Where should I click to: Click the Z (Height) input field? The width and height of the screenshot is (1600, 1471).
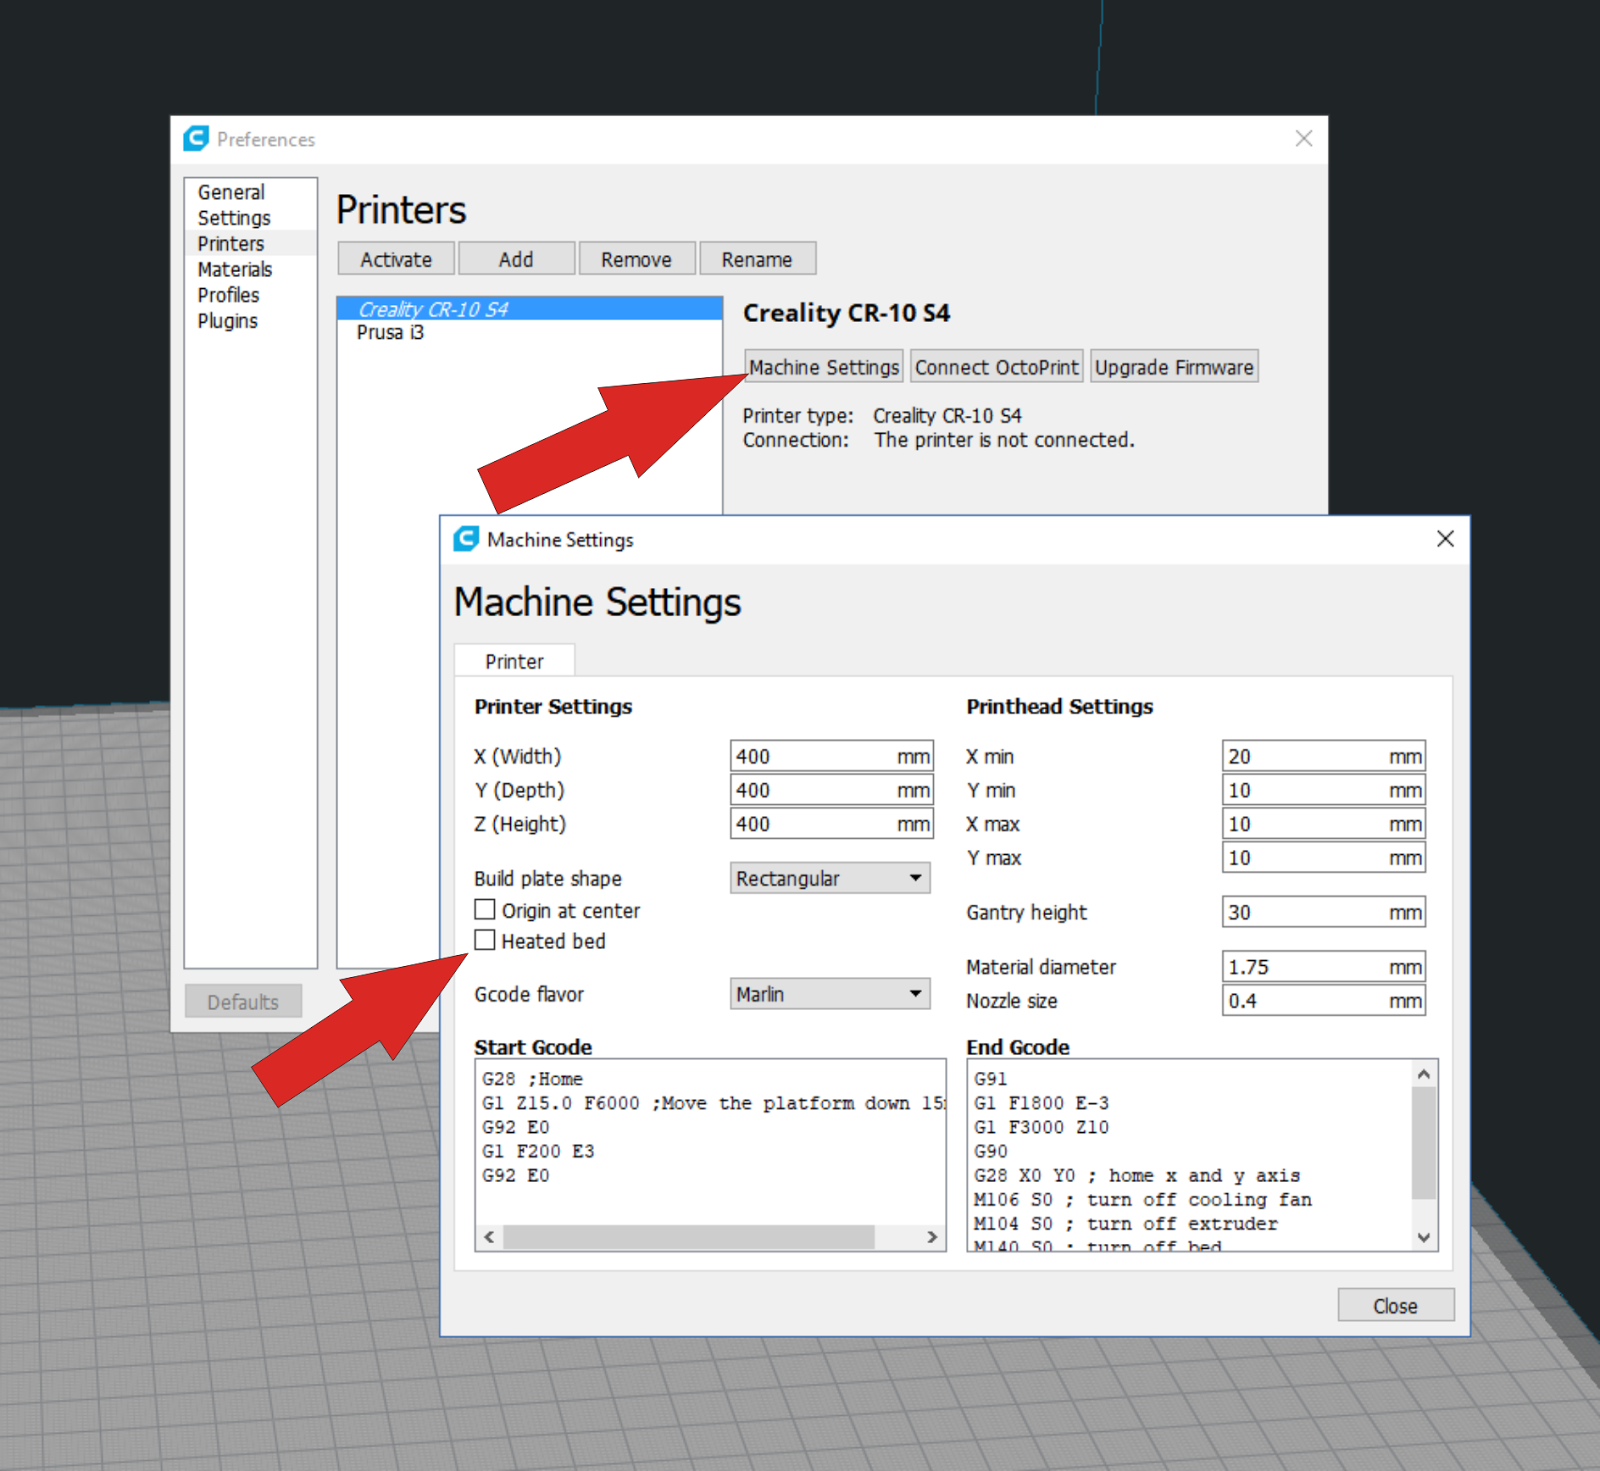tap(831, 824)
